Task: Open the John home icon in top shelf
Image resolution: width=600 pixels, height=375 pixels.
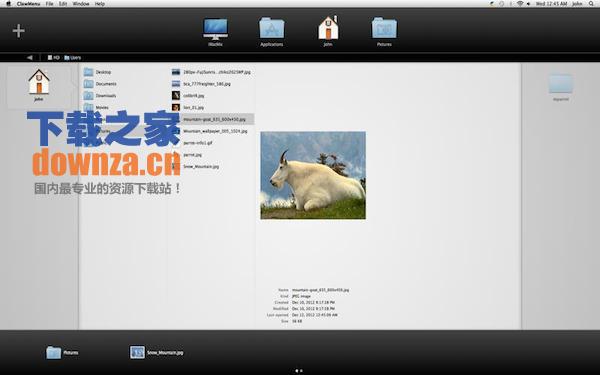Action: [328, 28]
